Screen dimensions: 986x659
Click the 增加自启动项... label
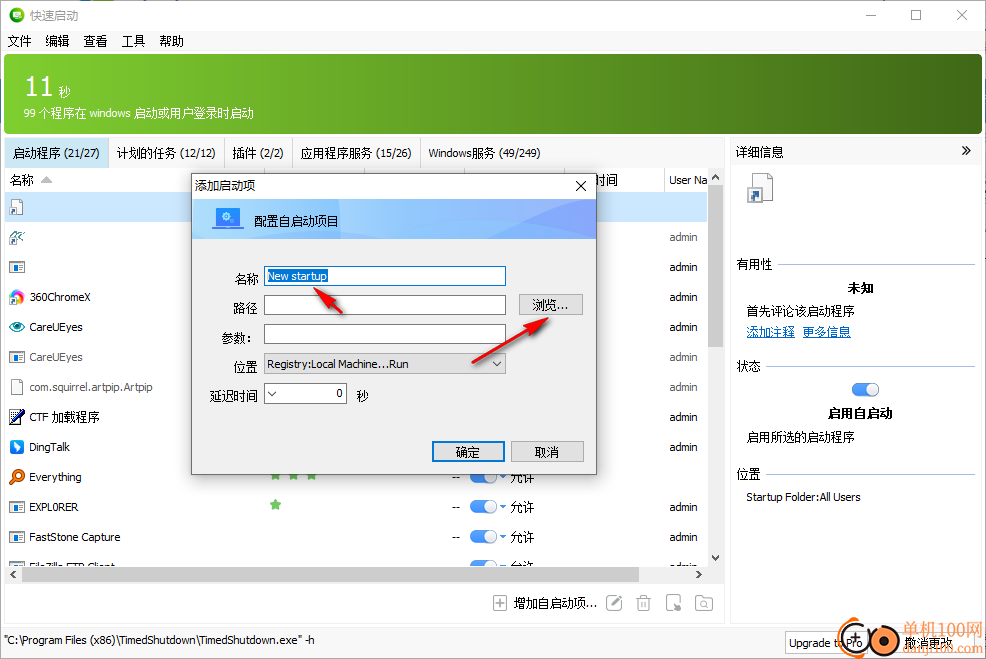[x=555, y=604]
